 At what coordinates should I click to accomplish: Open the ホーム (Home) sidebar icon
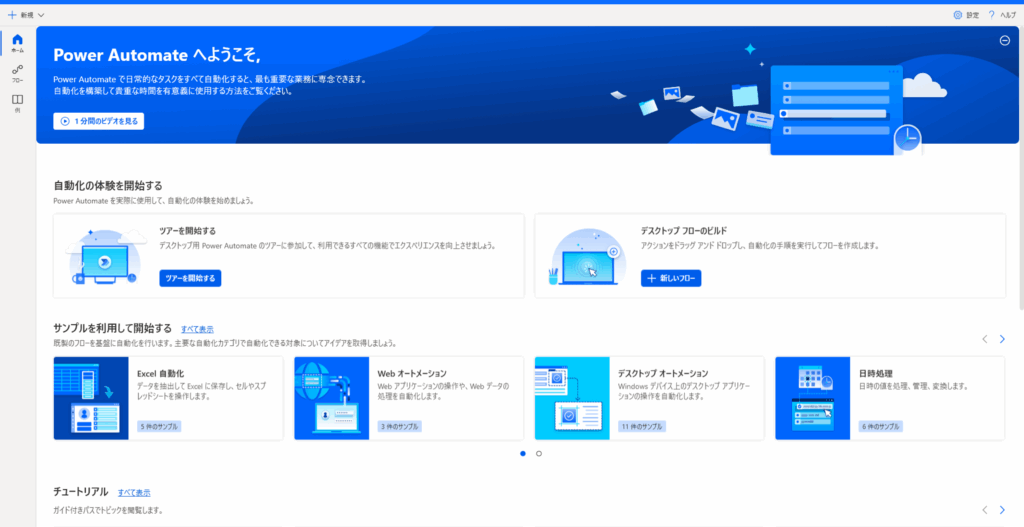pos(17,42)
